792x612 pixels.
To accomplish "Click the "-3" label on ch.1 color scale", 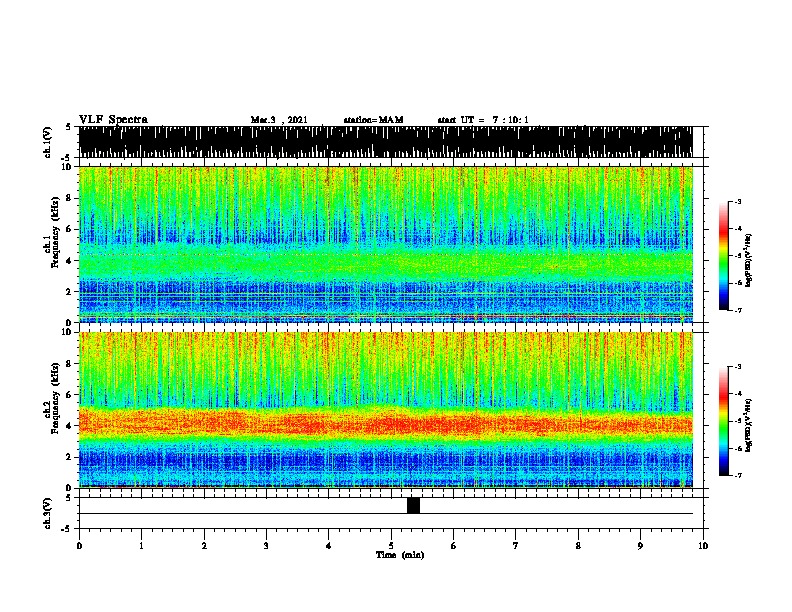I will tap(738, 202).
